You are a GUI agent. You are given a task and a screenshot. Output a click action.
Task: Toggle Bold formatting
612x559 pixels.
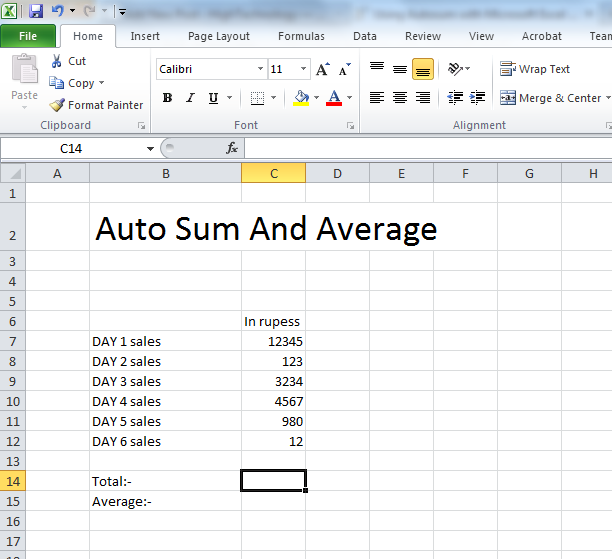[x=167, y=98]
